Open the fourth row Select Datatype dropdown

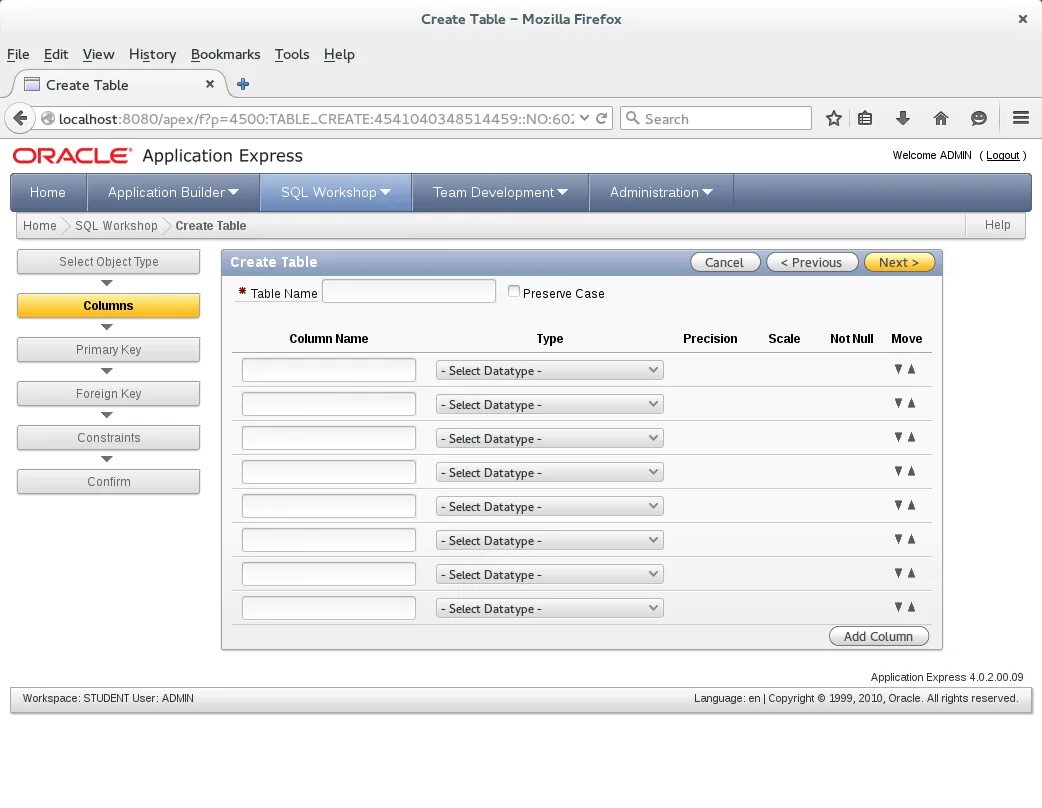pos(550,472)
